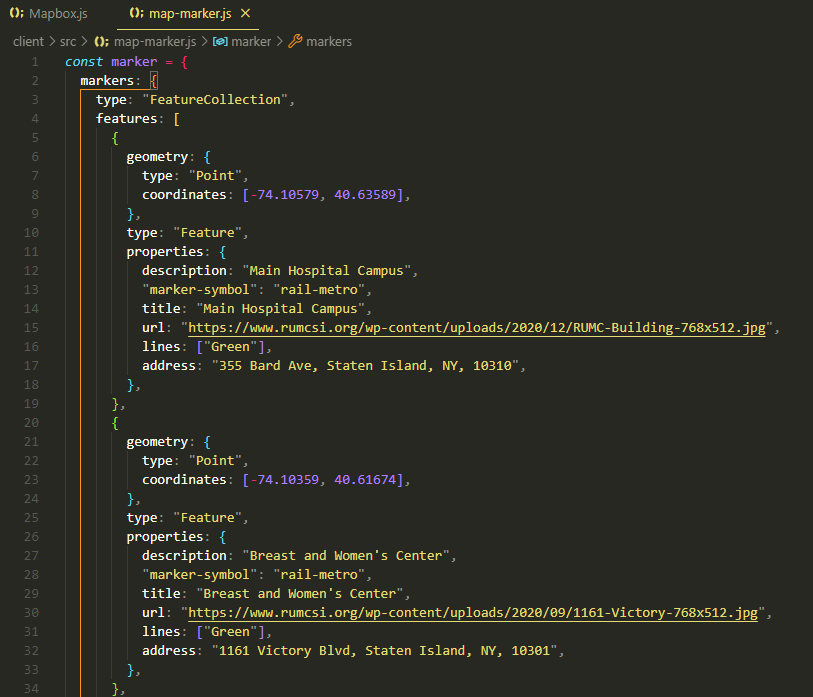Open the client folder breadcrumb dropdown

[28, 41]
